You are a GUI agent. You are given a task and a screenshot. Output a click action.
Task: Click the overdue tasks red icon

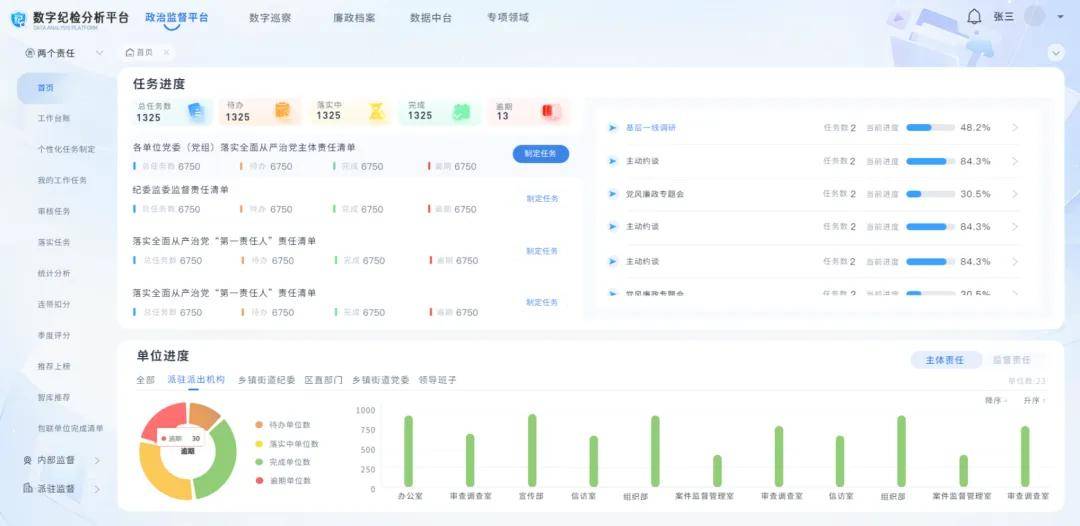coord(549,111)
